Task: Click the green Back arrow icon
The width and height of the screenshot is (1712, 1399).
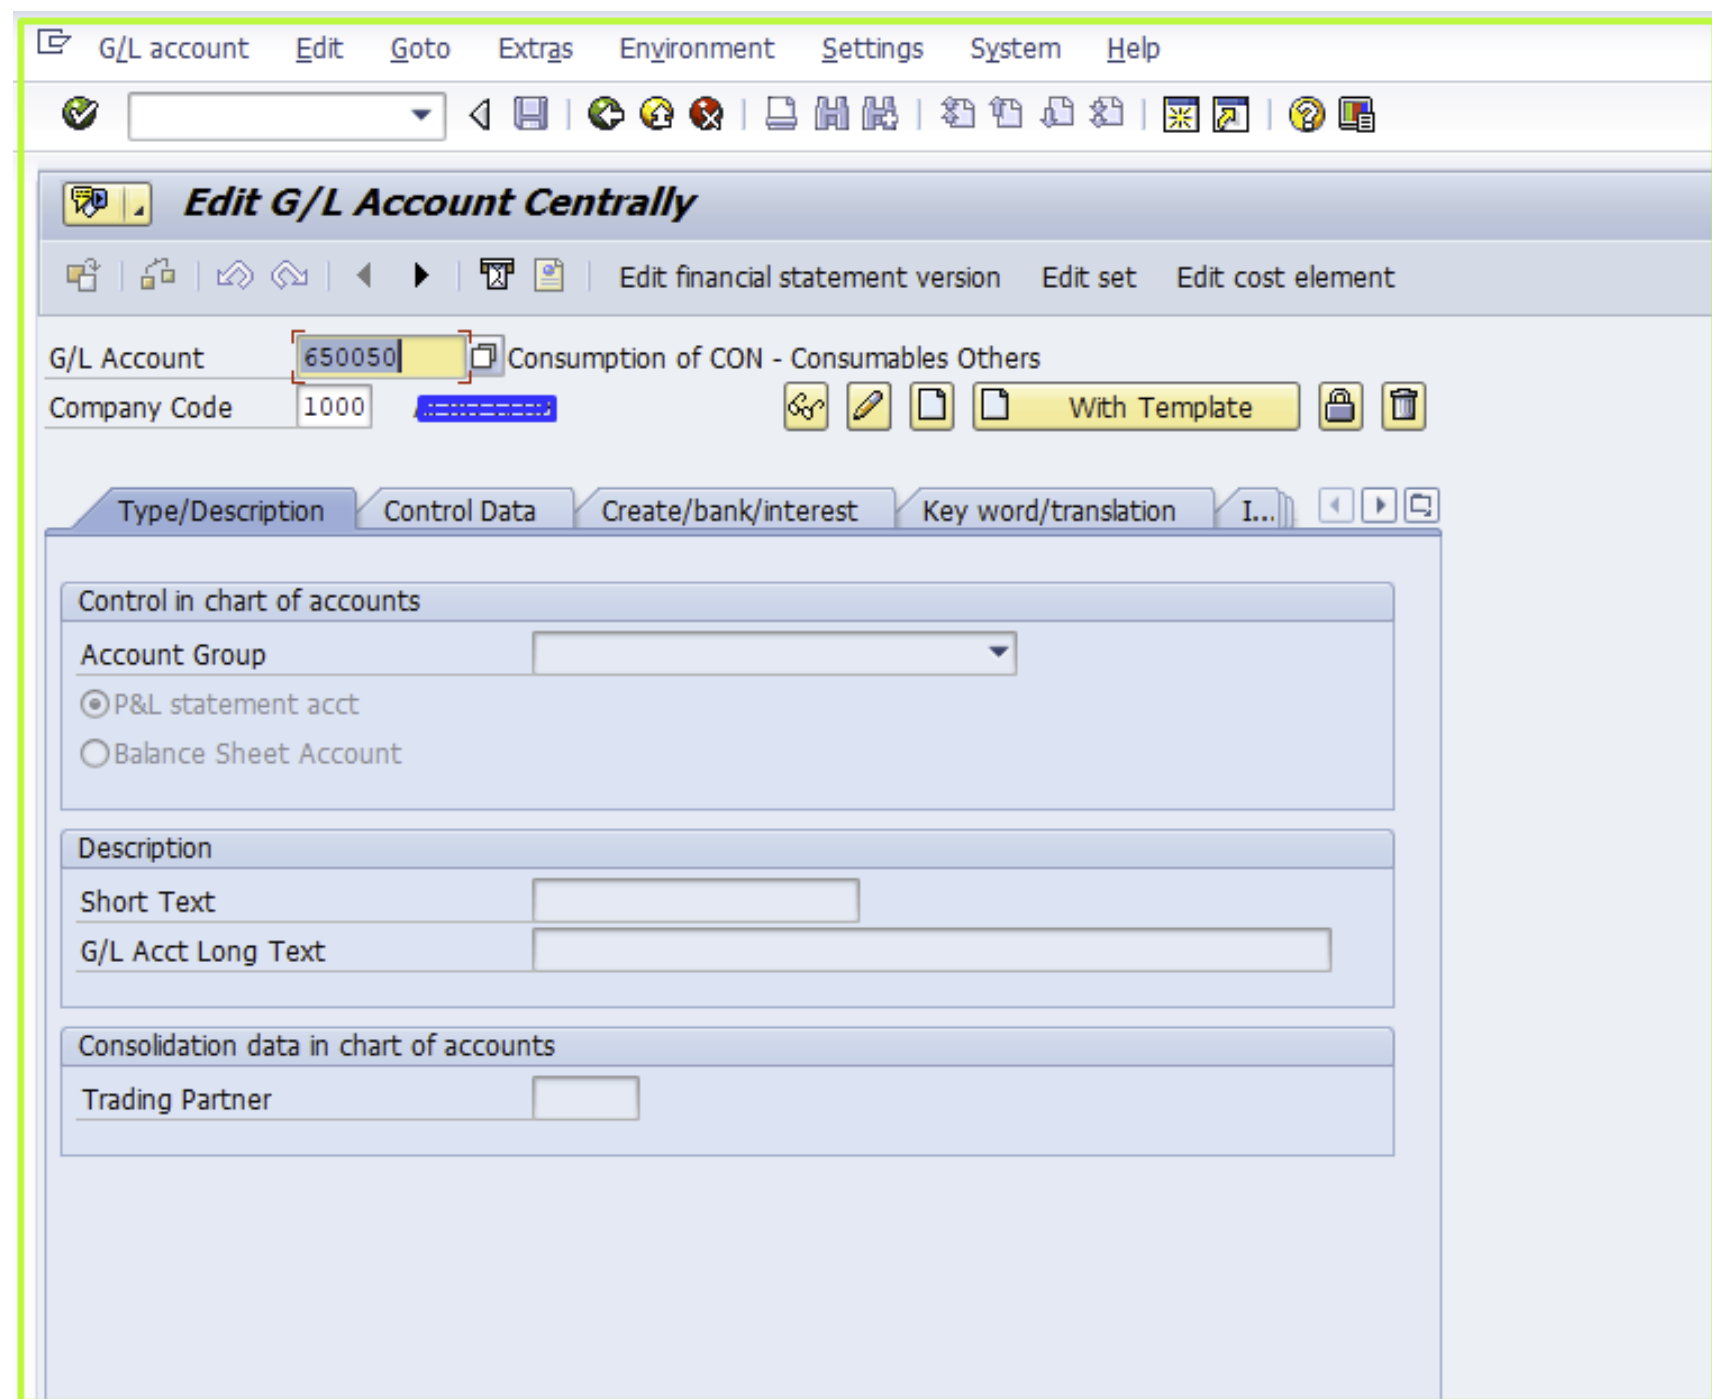Action: [605, 114]
